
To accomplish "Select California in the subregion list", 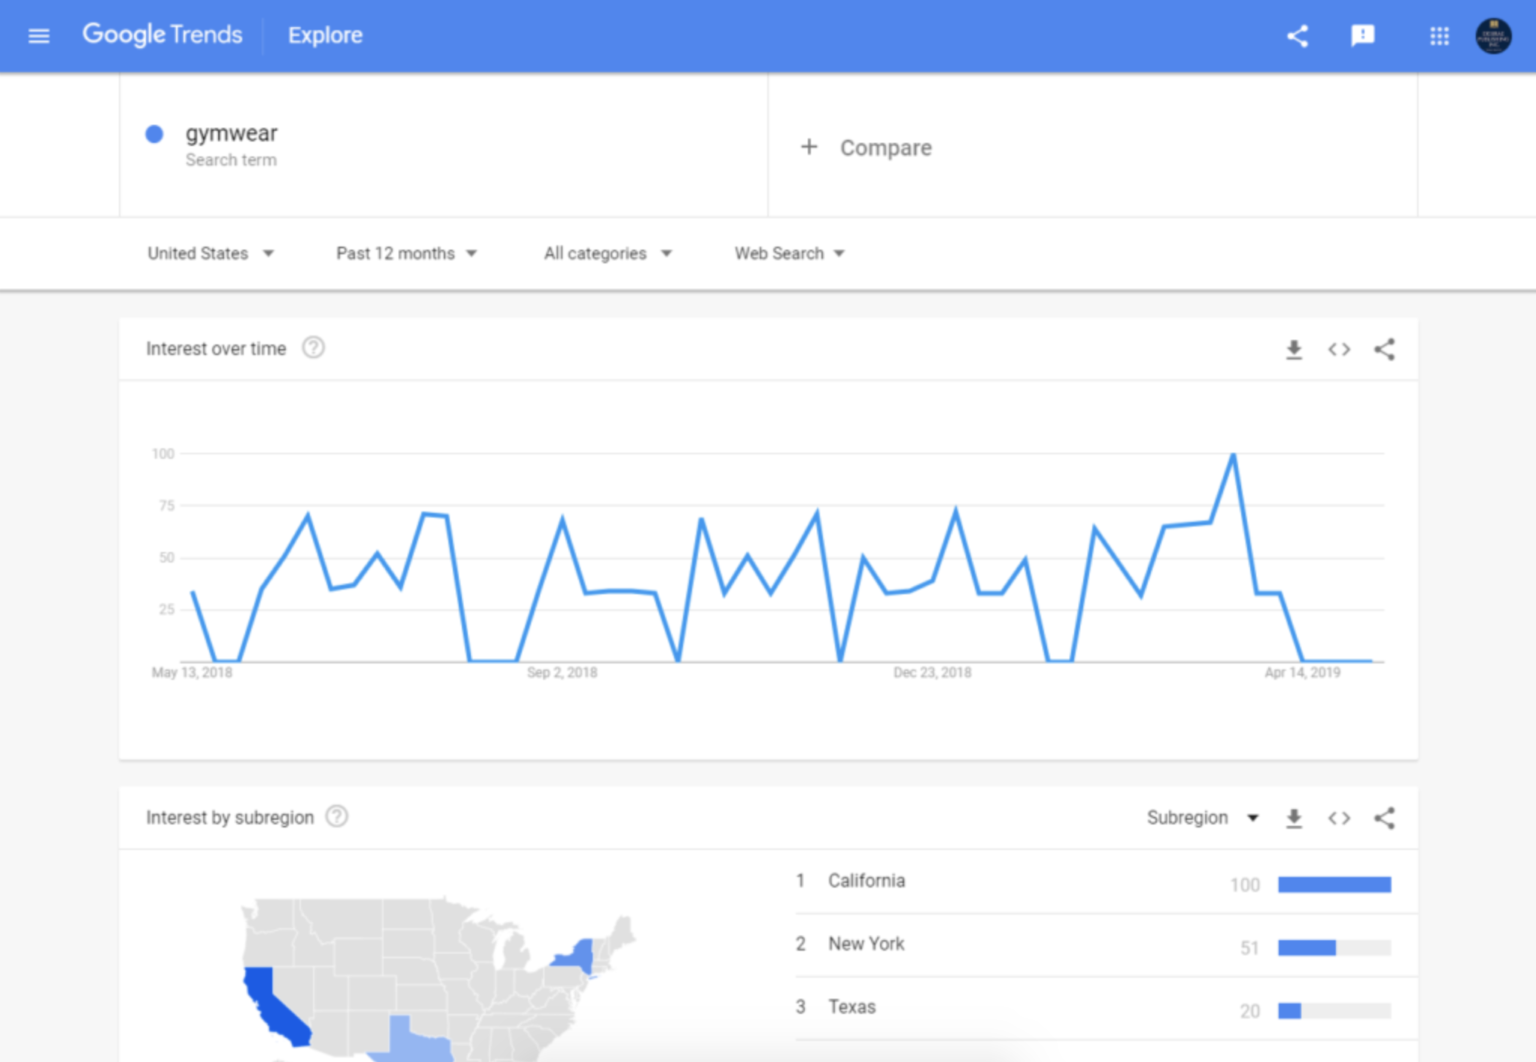I will 866,881.
